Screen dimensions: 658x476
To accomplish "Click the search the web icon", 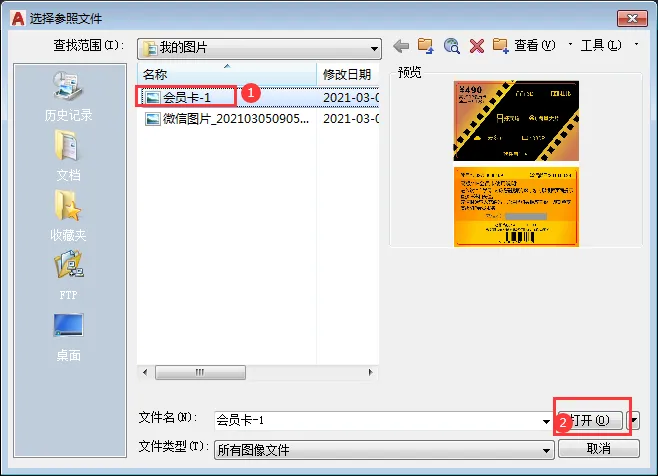I will [452, 45].
